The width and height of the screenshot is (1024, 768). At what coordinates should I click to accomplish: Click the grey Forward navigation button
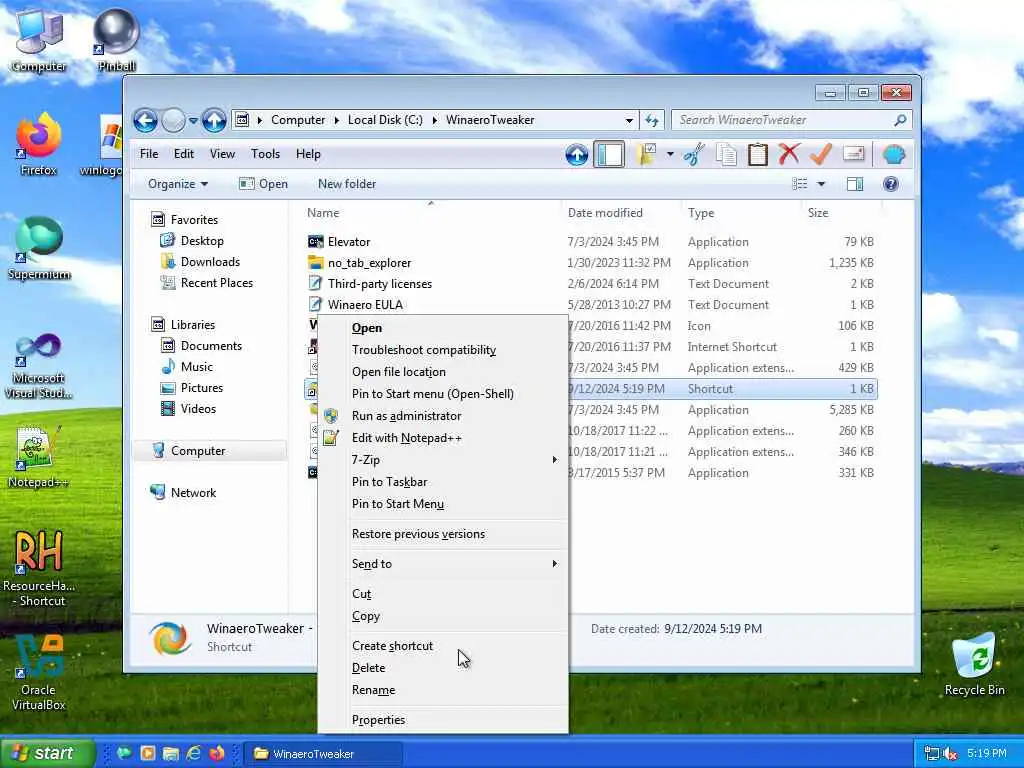tap(173, 120)
